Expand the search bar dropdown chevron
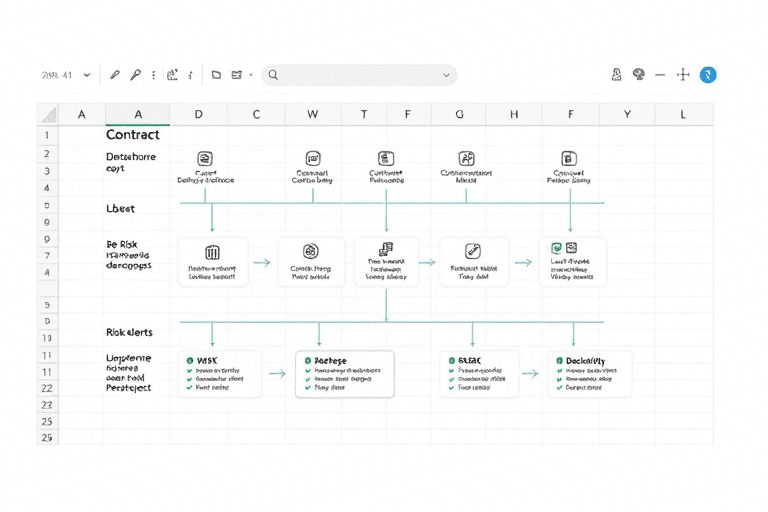The image size is (768, 512). pyautogui.click(x=446, y=75)
